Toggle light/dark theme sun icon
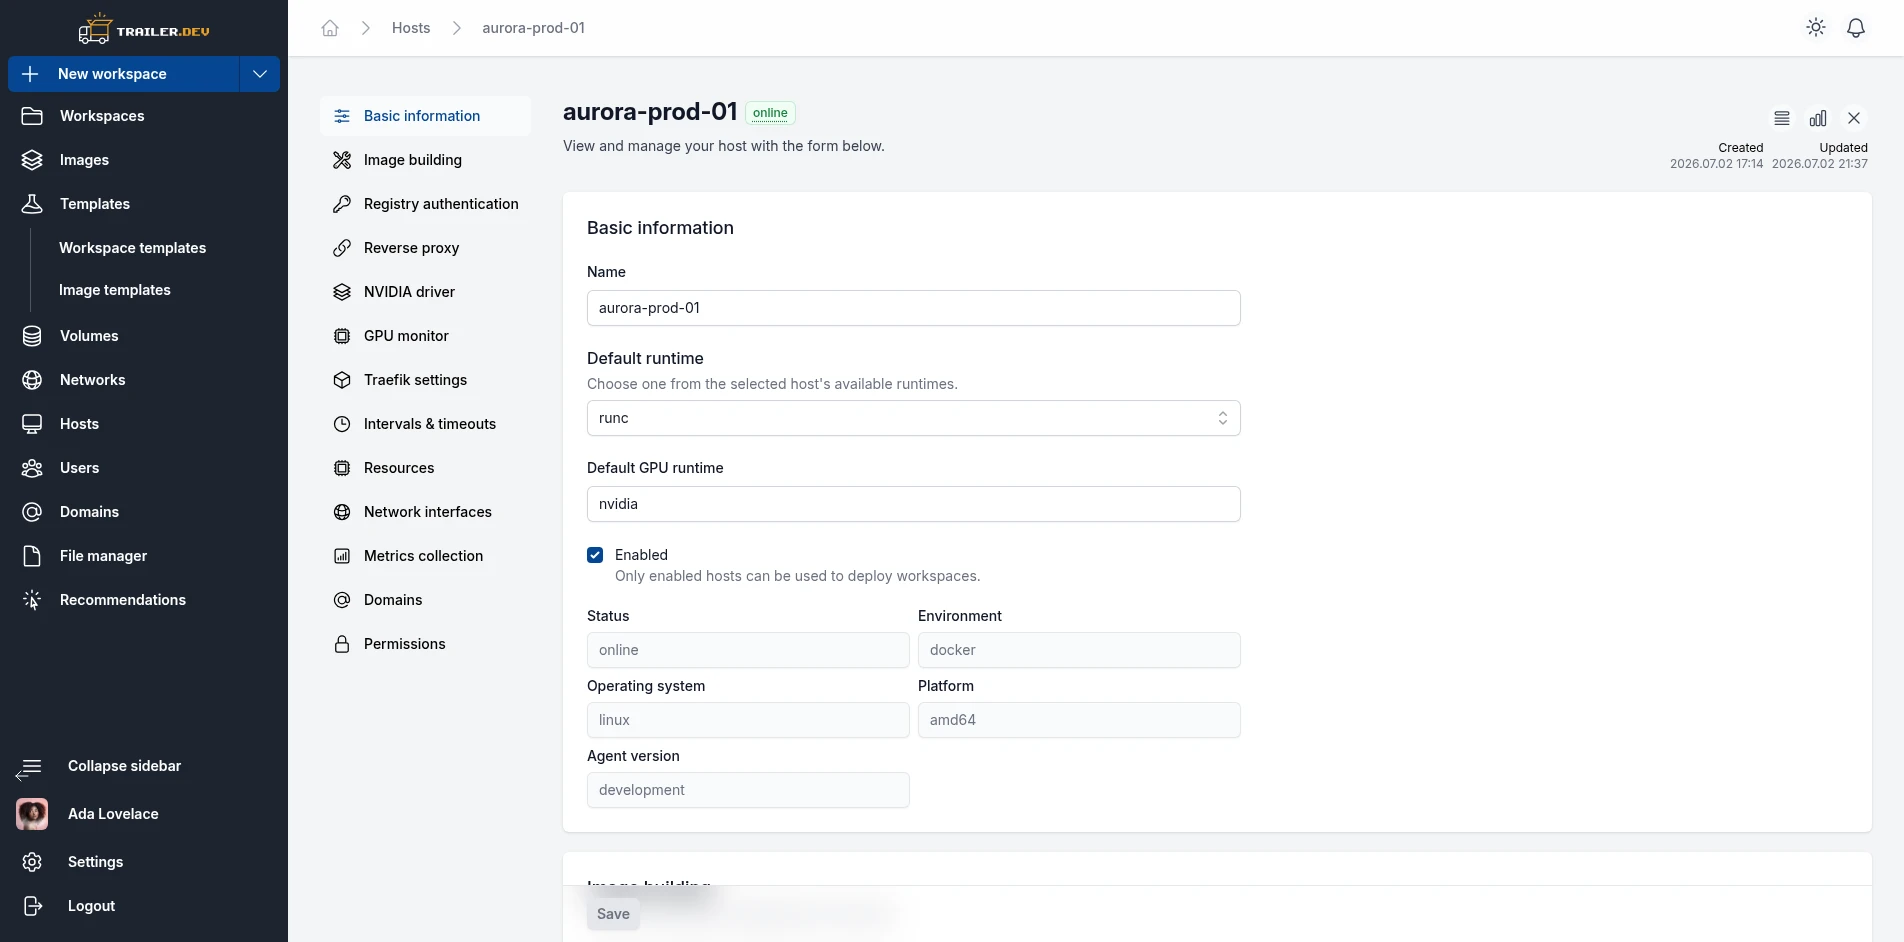The image size is (1904, 942). click(x=1816, y=28)
